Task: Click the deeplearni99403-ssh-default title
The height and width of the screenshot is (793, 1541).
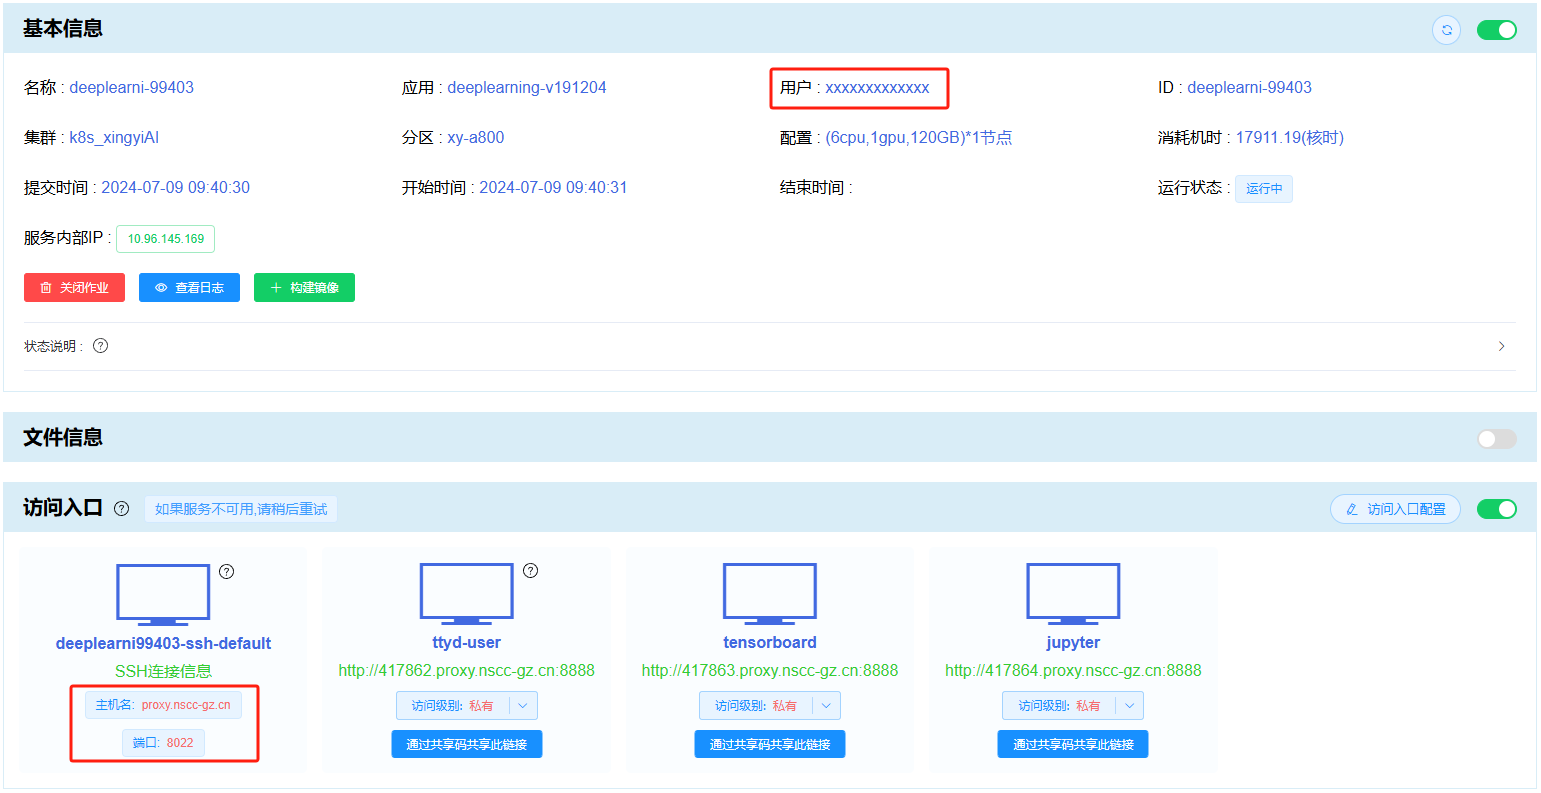Action: click(163, 644)
